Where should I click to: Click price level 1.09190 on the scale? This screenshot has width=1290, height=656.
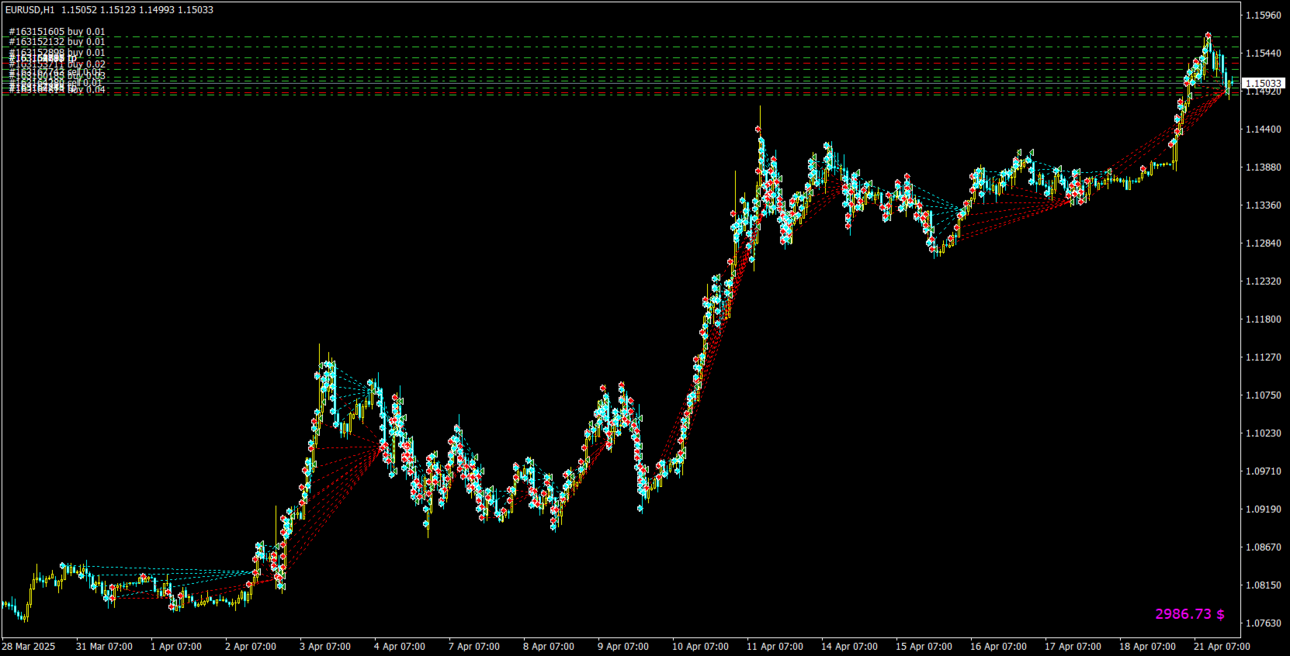click(1264, 509)
